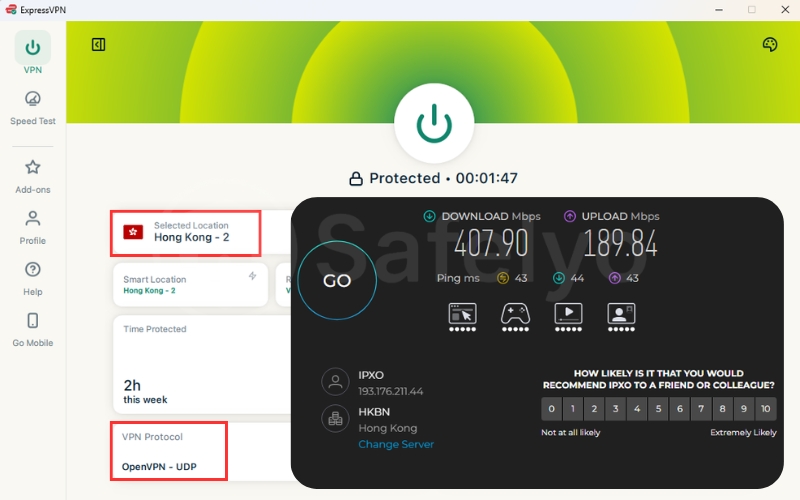
Task: Rate recommendation score 5
Action: (x=659, y=409)
